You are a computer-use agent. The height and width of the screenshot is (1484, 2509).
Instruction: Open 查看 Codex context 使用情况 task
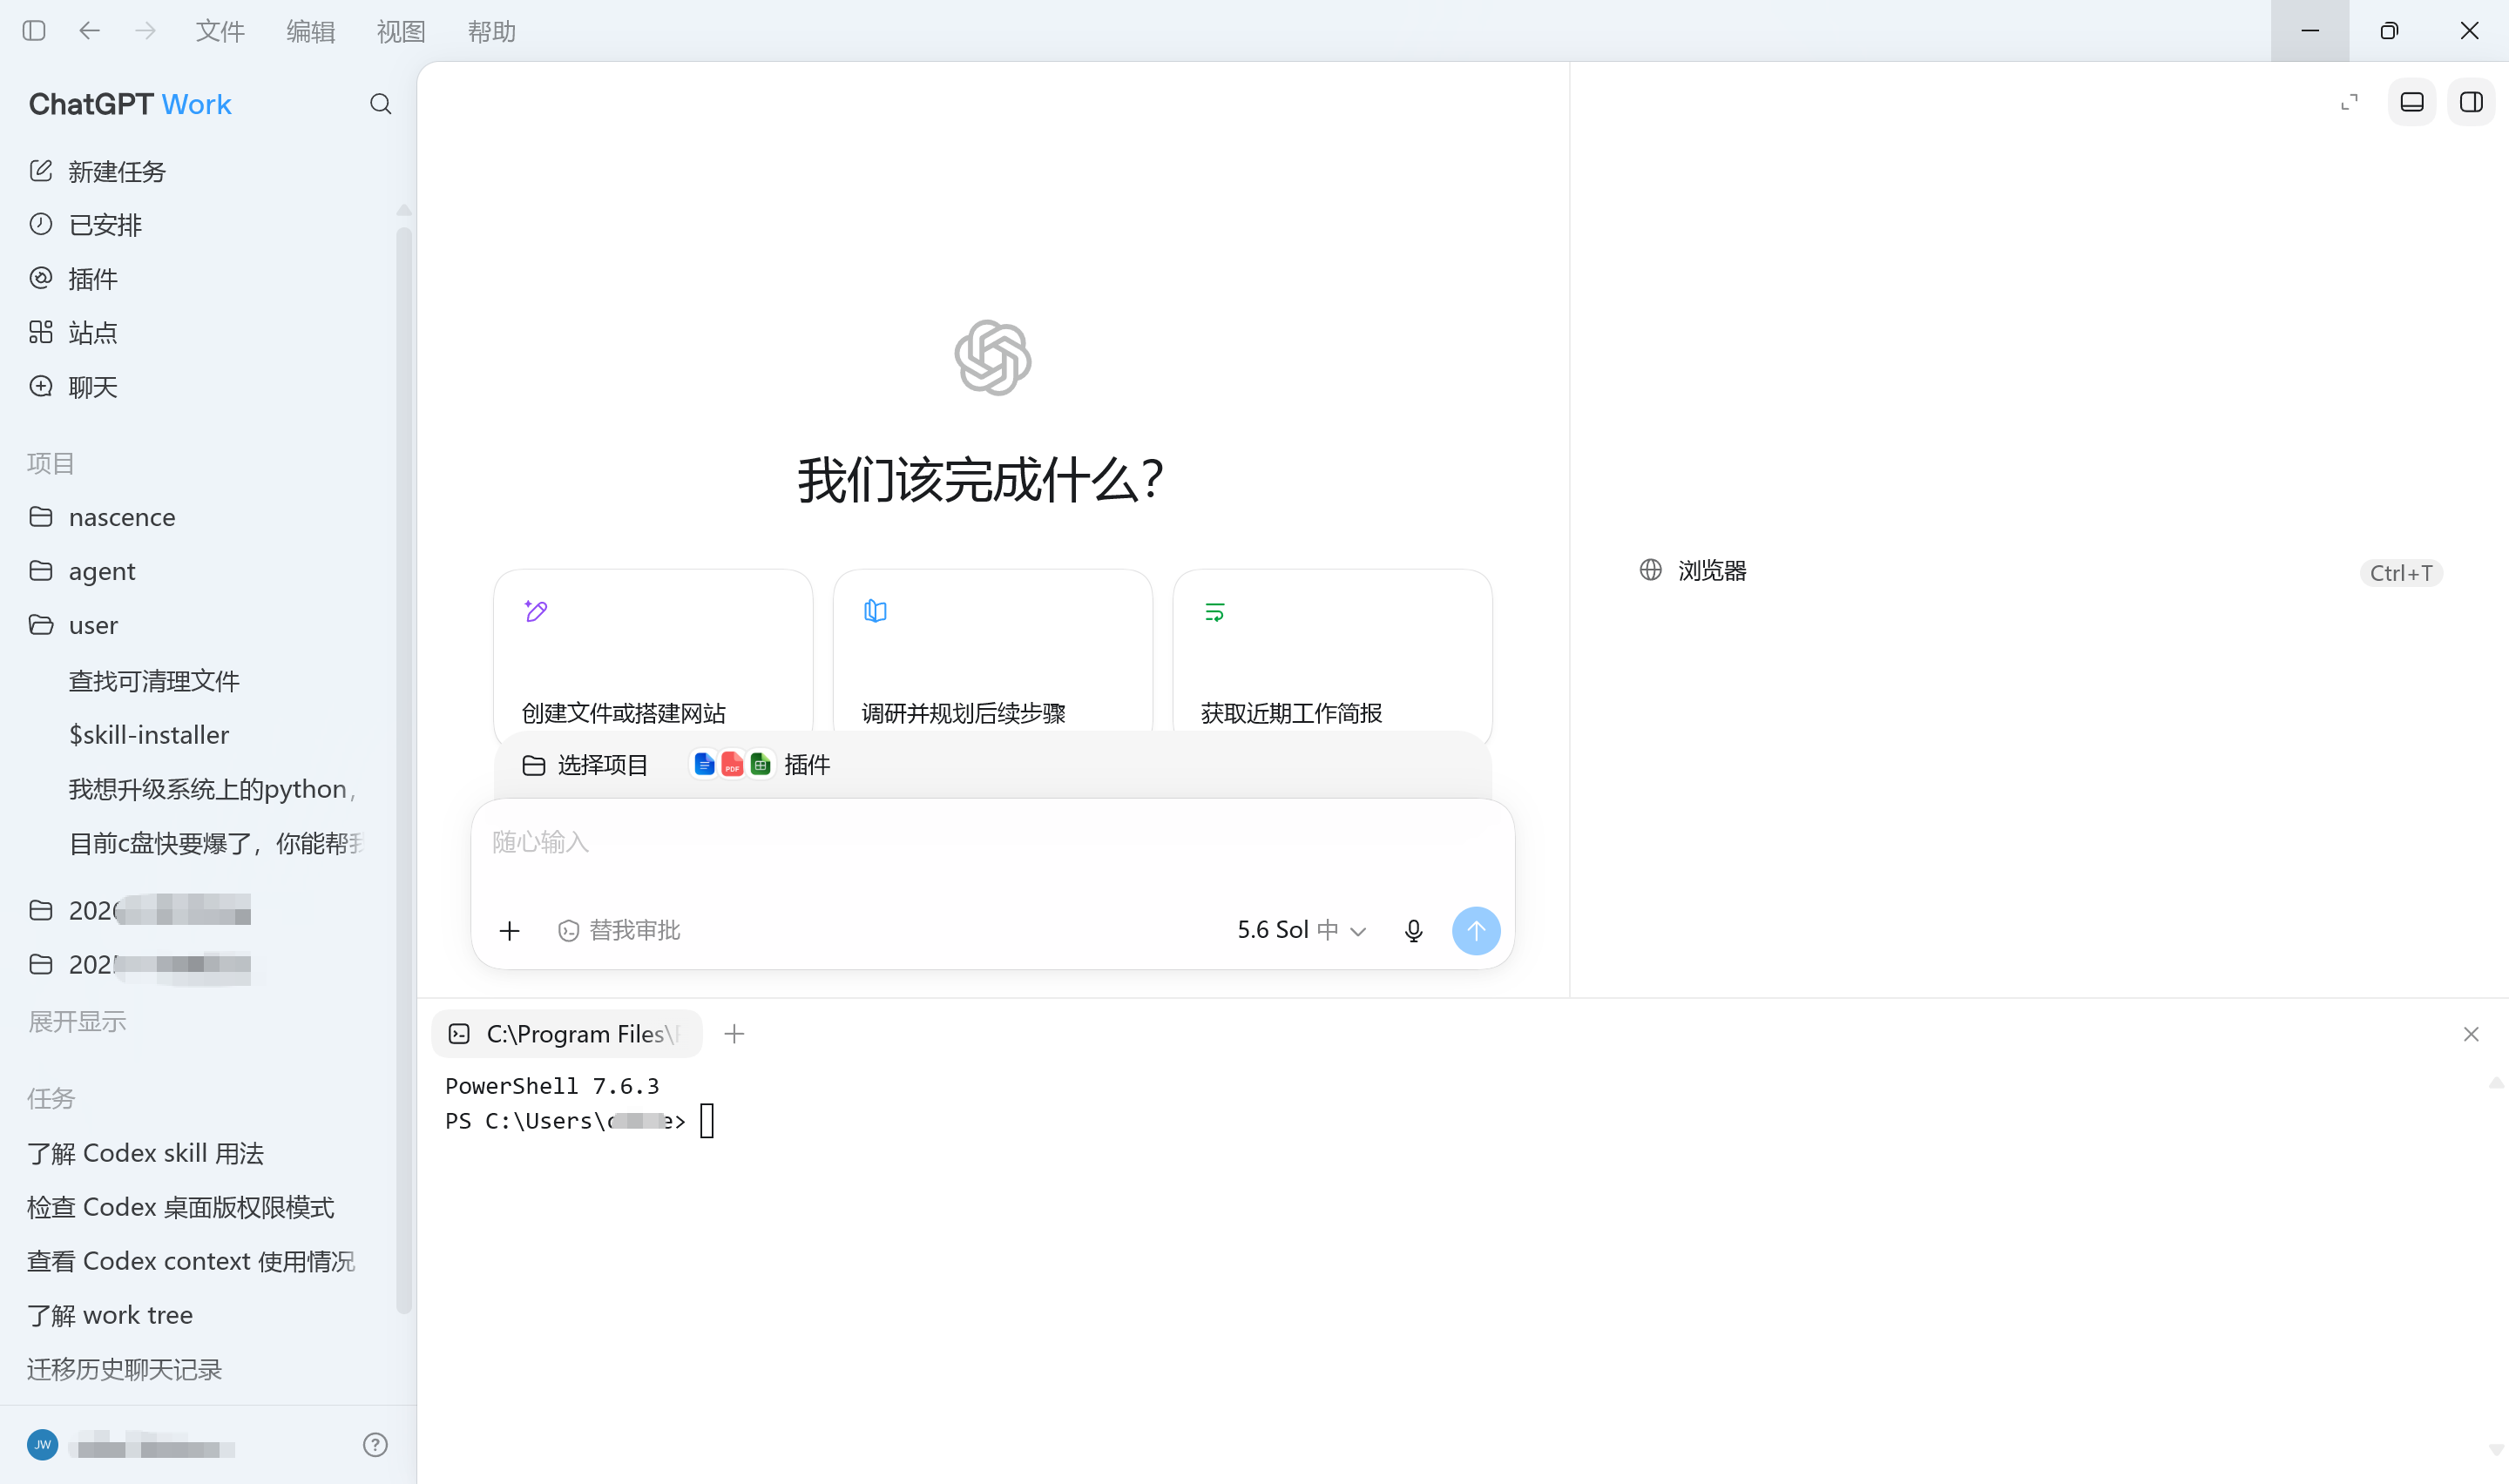pyautogui.click(x=191, y=1261)
